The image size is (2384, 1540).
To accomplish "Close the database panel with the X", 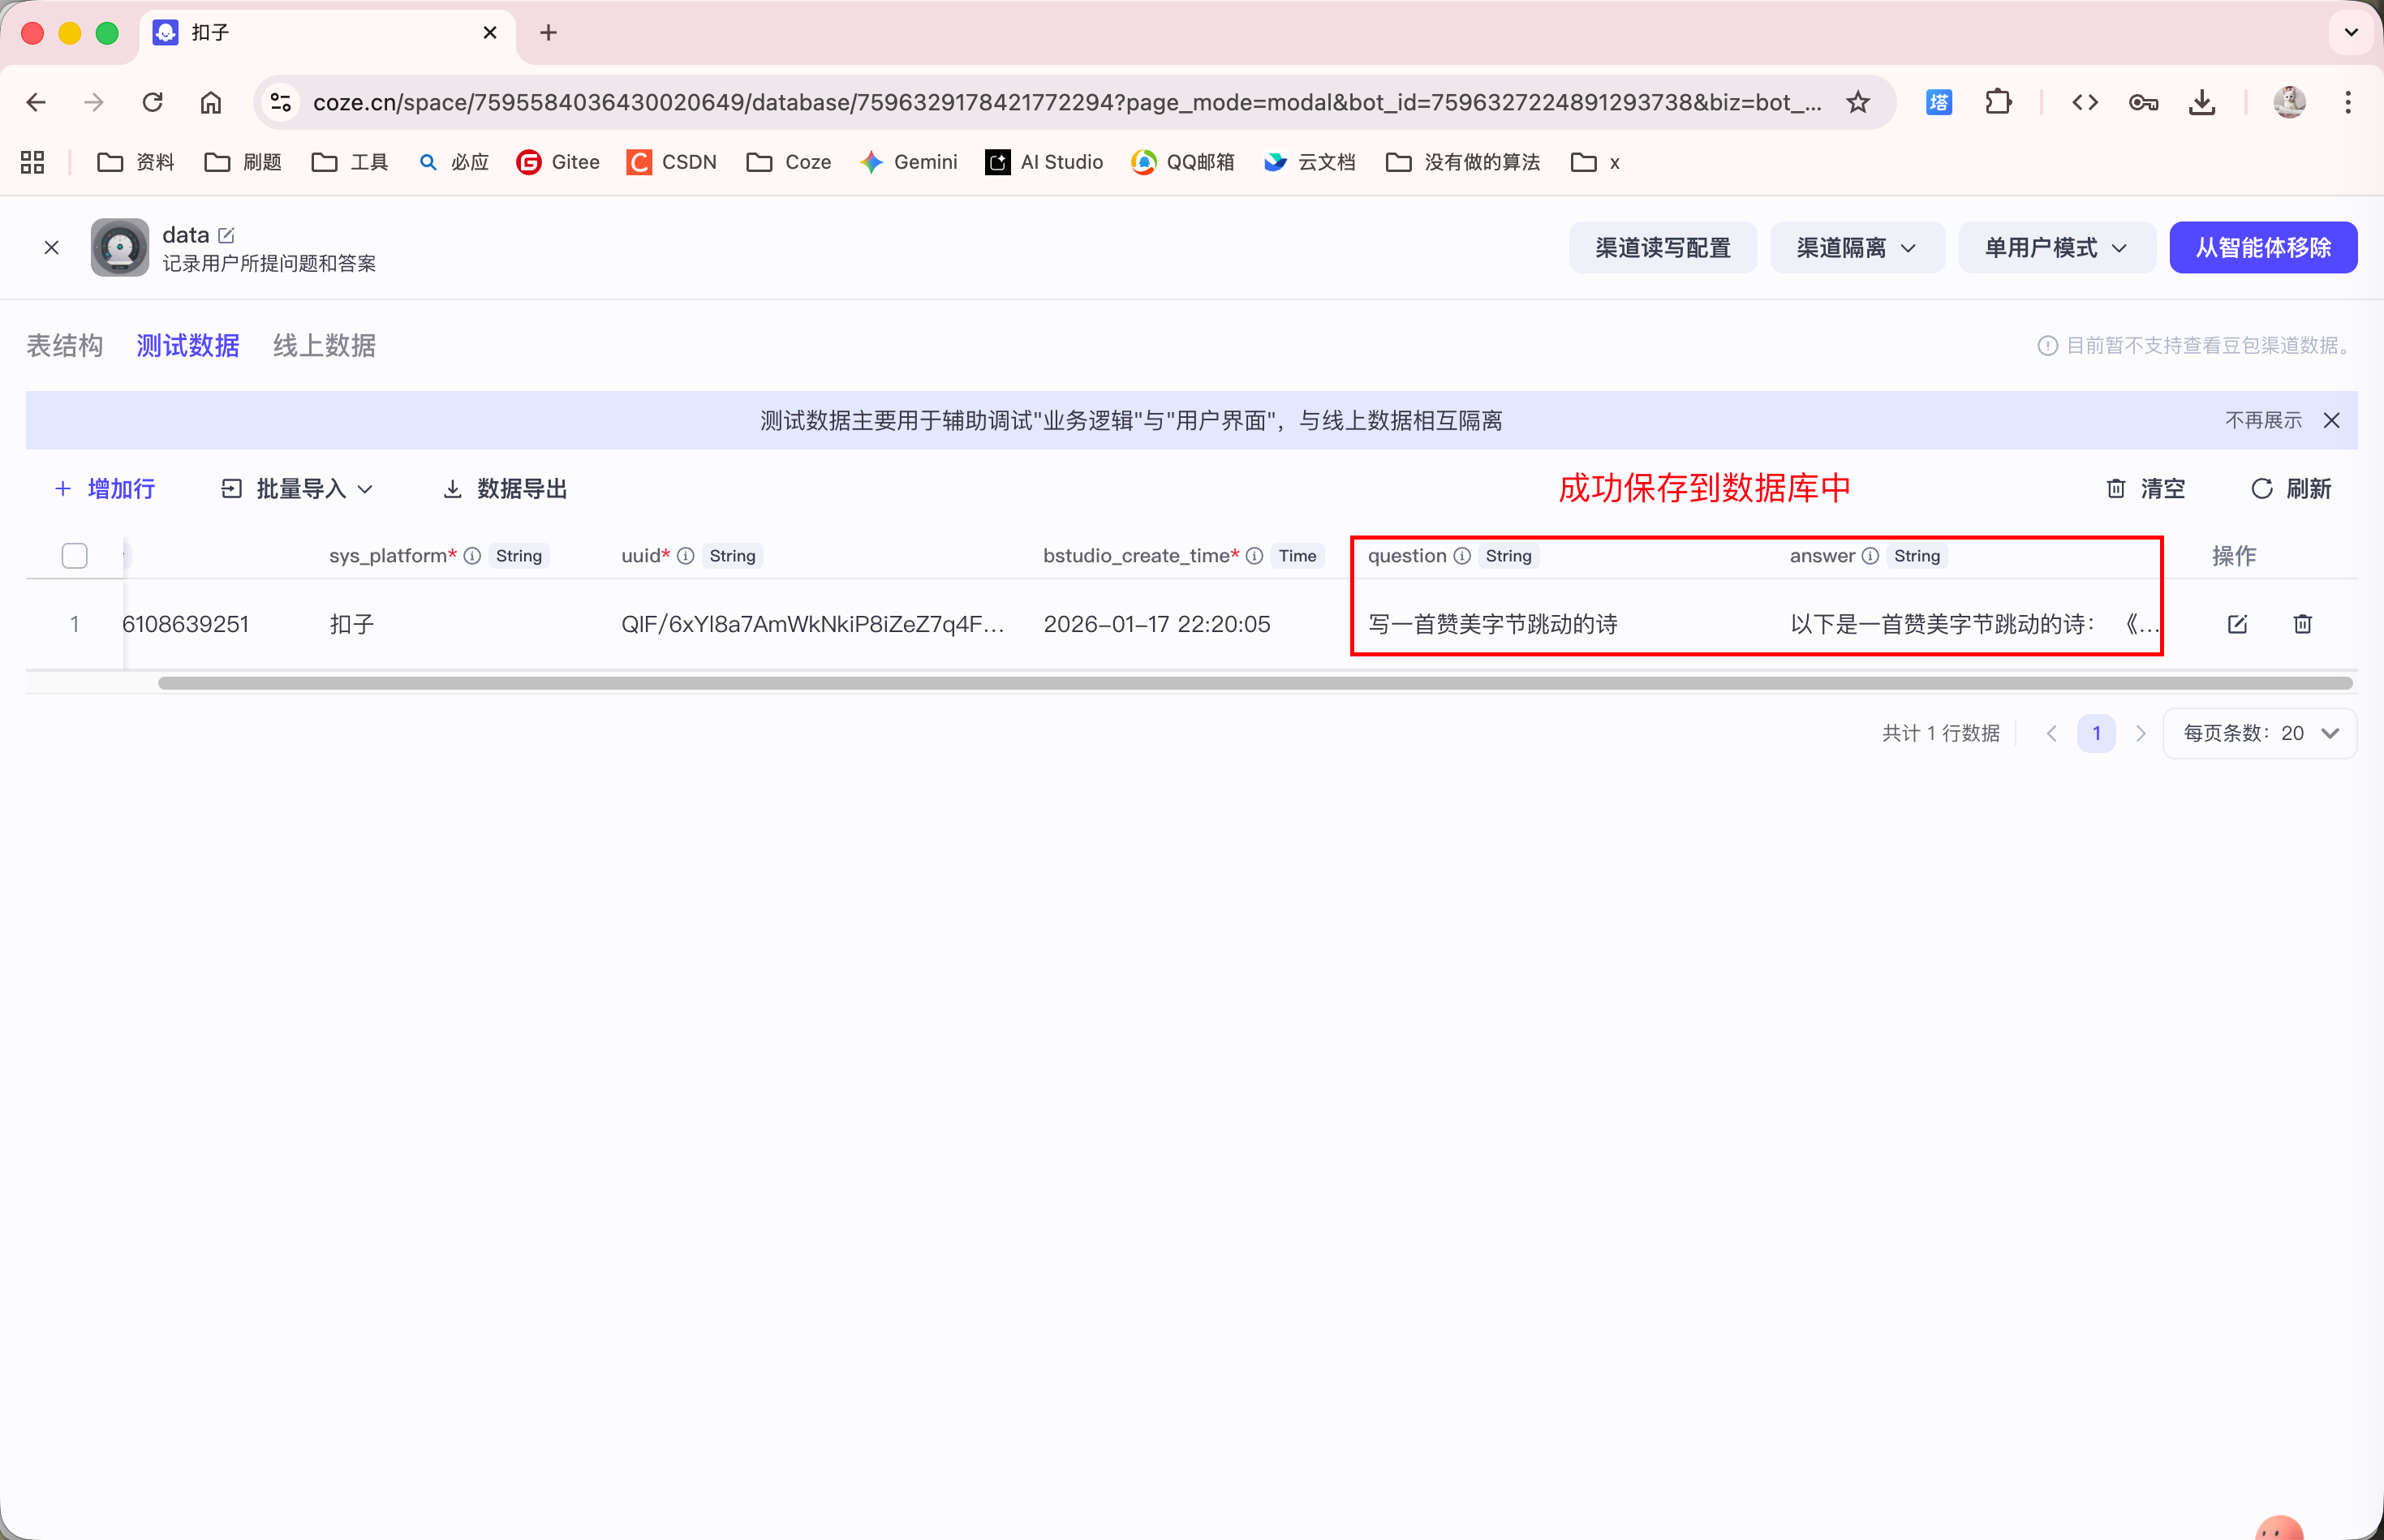I will click(52, 247).
